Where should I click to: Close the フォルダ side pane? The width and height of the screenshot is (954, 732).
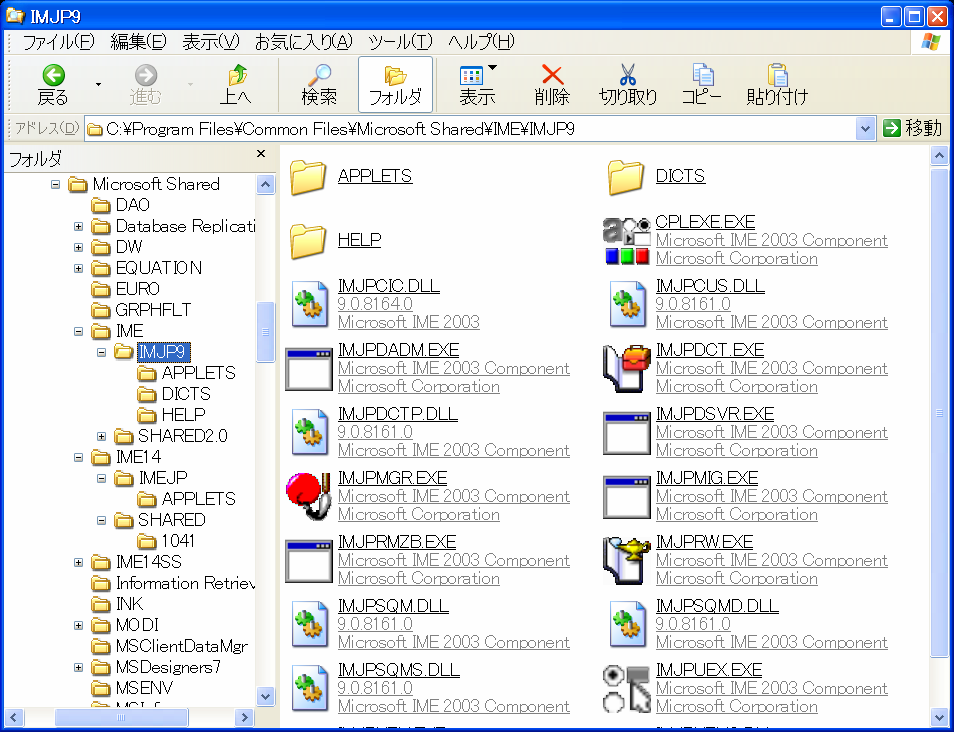tap(261, 154)
